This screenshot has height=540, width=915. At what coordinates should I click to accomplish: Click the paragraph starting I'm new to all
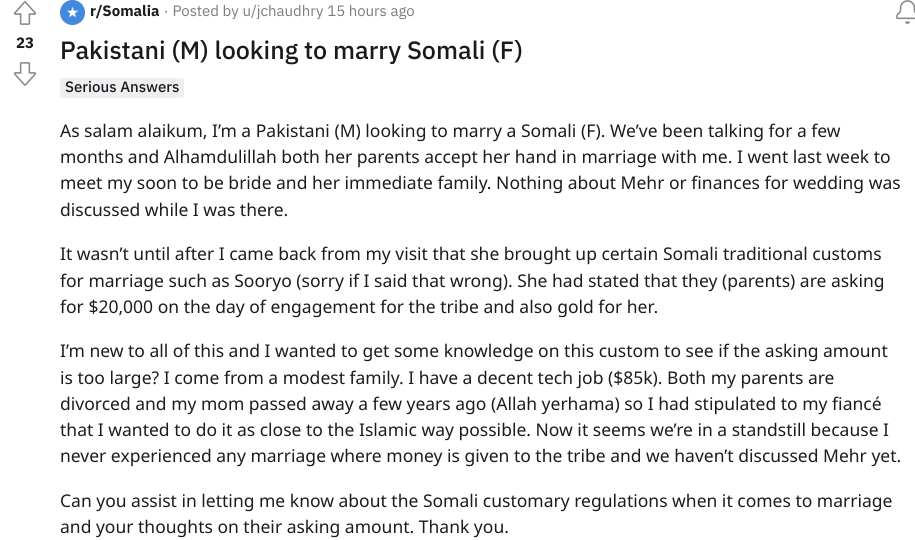pos(480,403)
